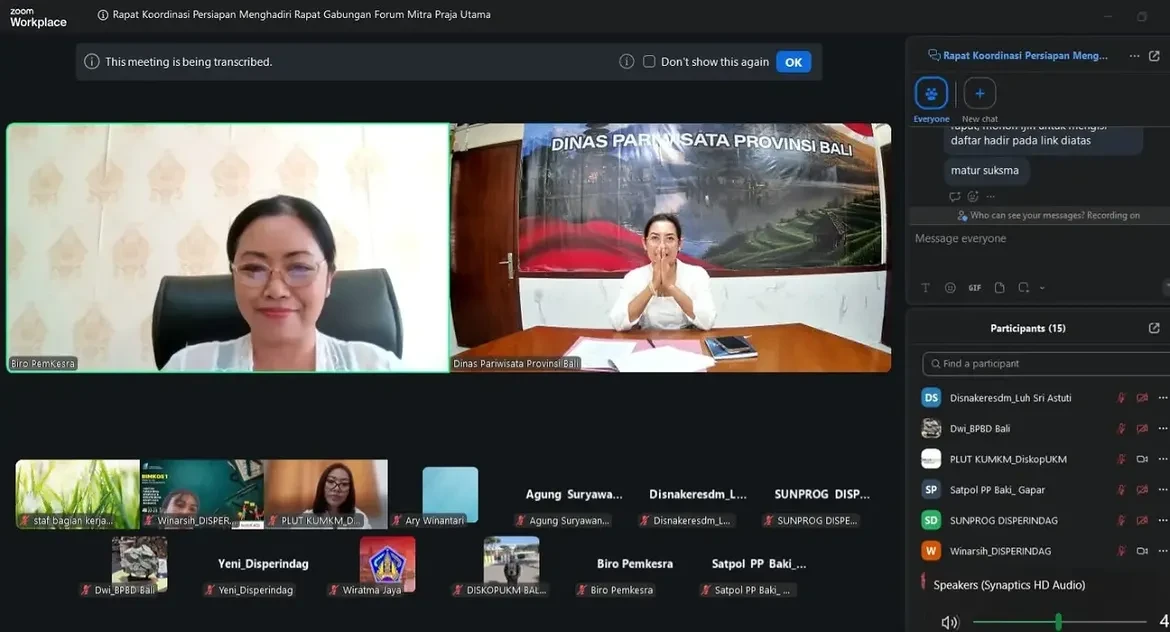Viewport: 1170px width, 632px height.
Task: Start a New chat with the plus button
Action: coord(980,94)
